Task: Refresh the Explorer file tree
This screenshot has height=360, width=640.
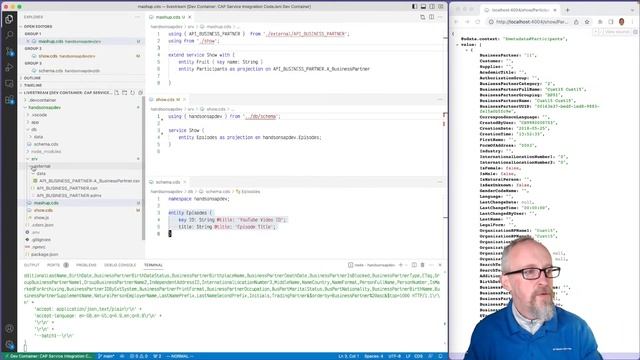Action: point(132,93)
